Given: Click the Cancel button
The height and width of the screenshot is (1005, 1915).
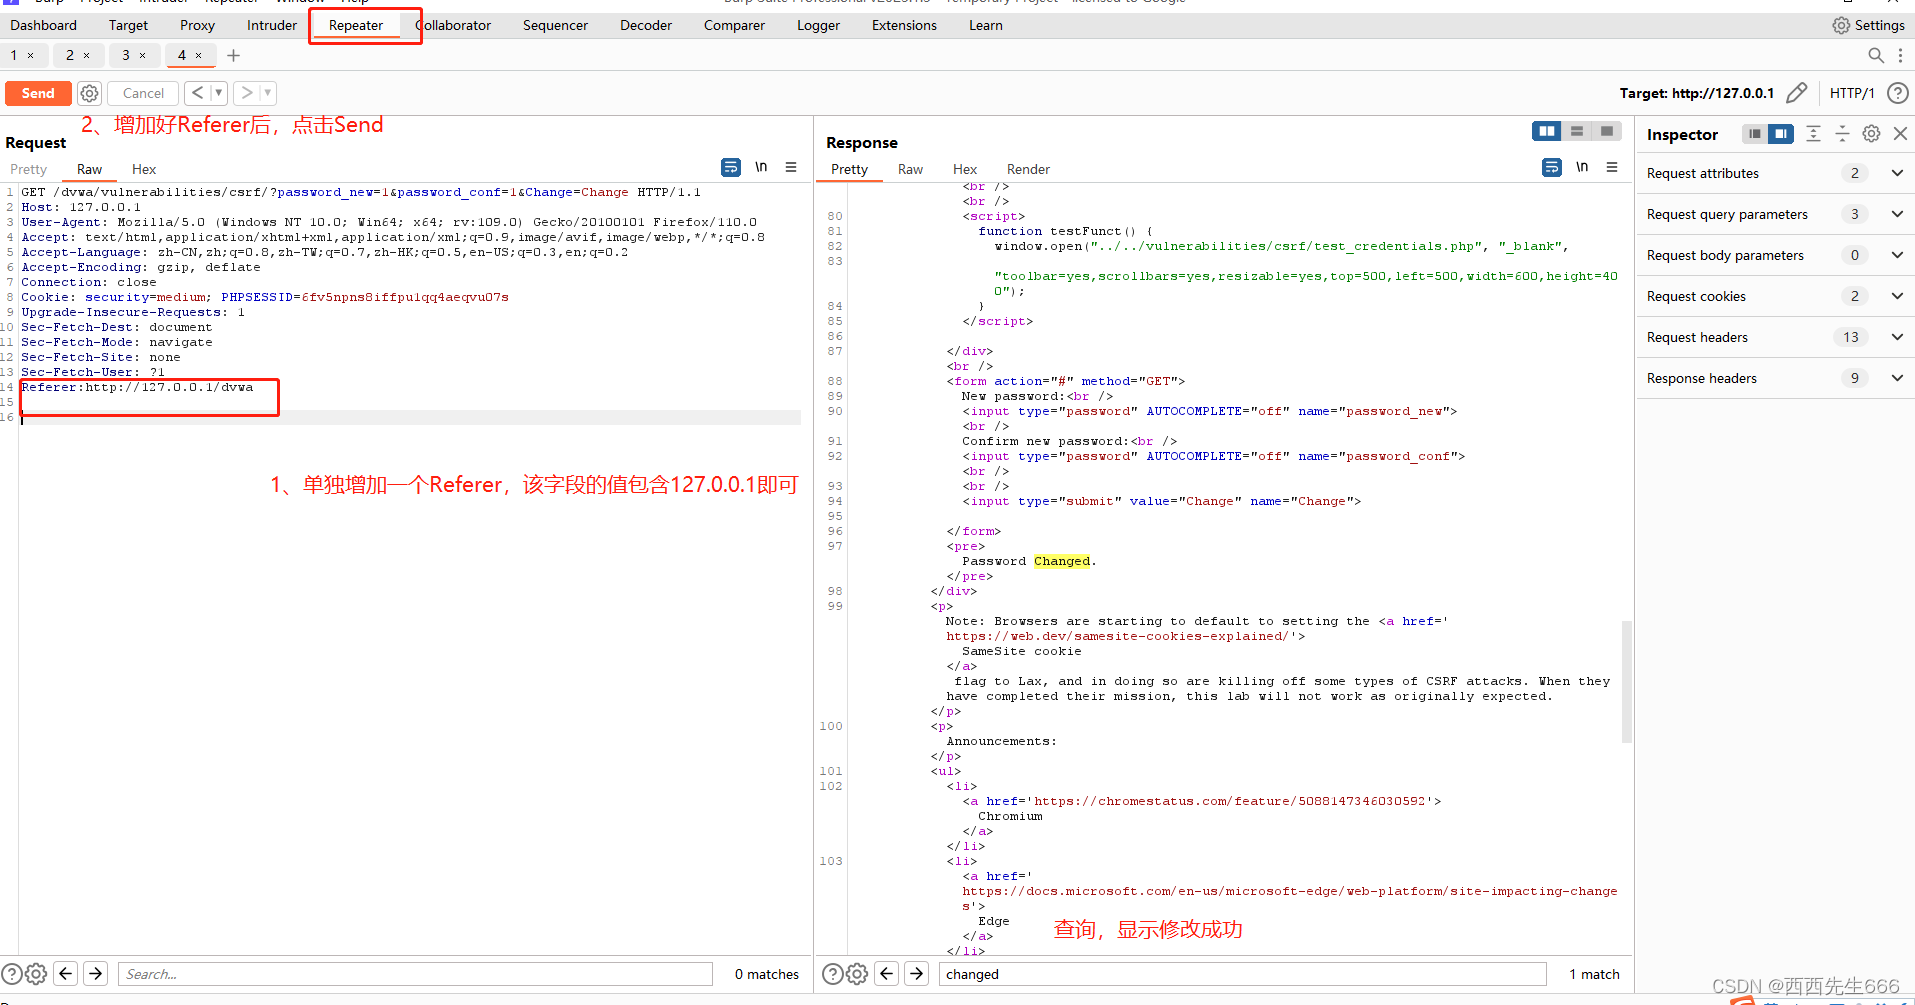Looking at the screenshot, I should 143,93.
